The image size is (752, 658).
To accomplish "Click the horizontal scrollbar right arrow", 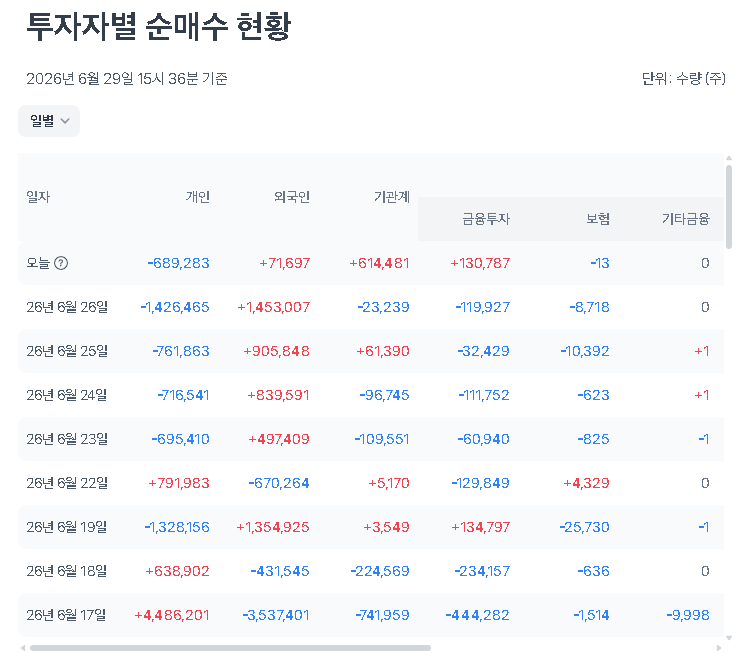I will 719,648.
